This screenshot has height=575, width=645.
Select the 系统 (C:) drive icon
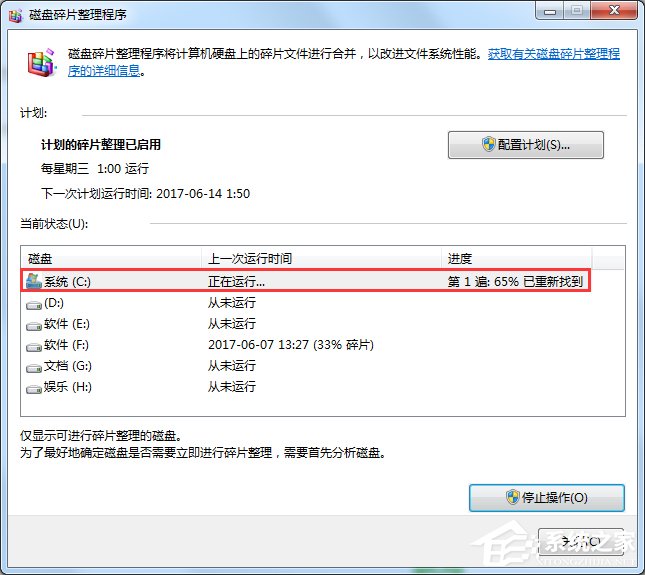point(34,281)
